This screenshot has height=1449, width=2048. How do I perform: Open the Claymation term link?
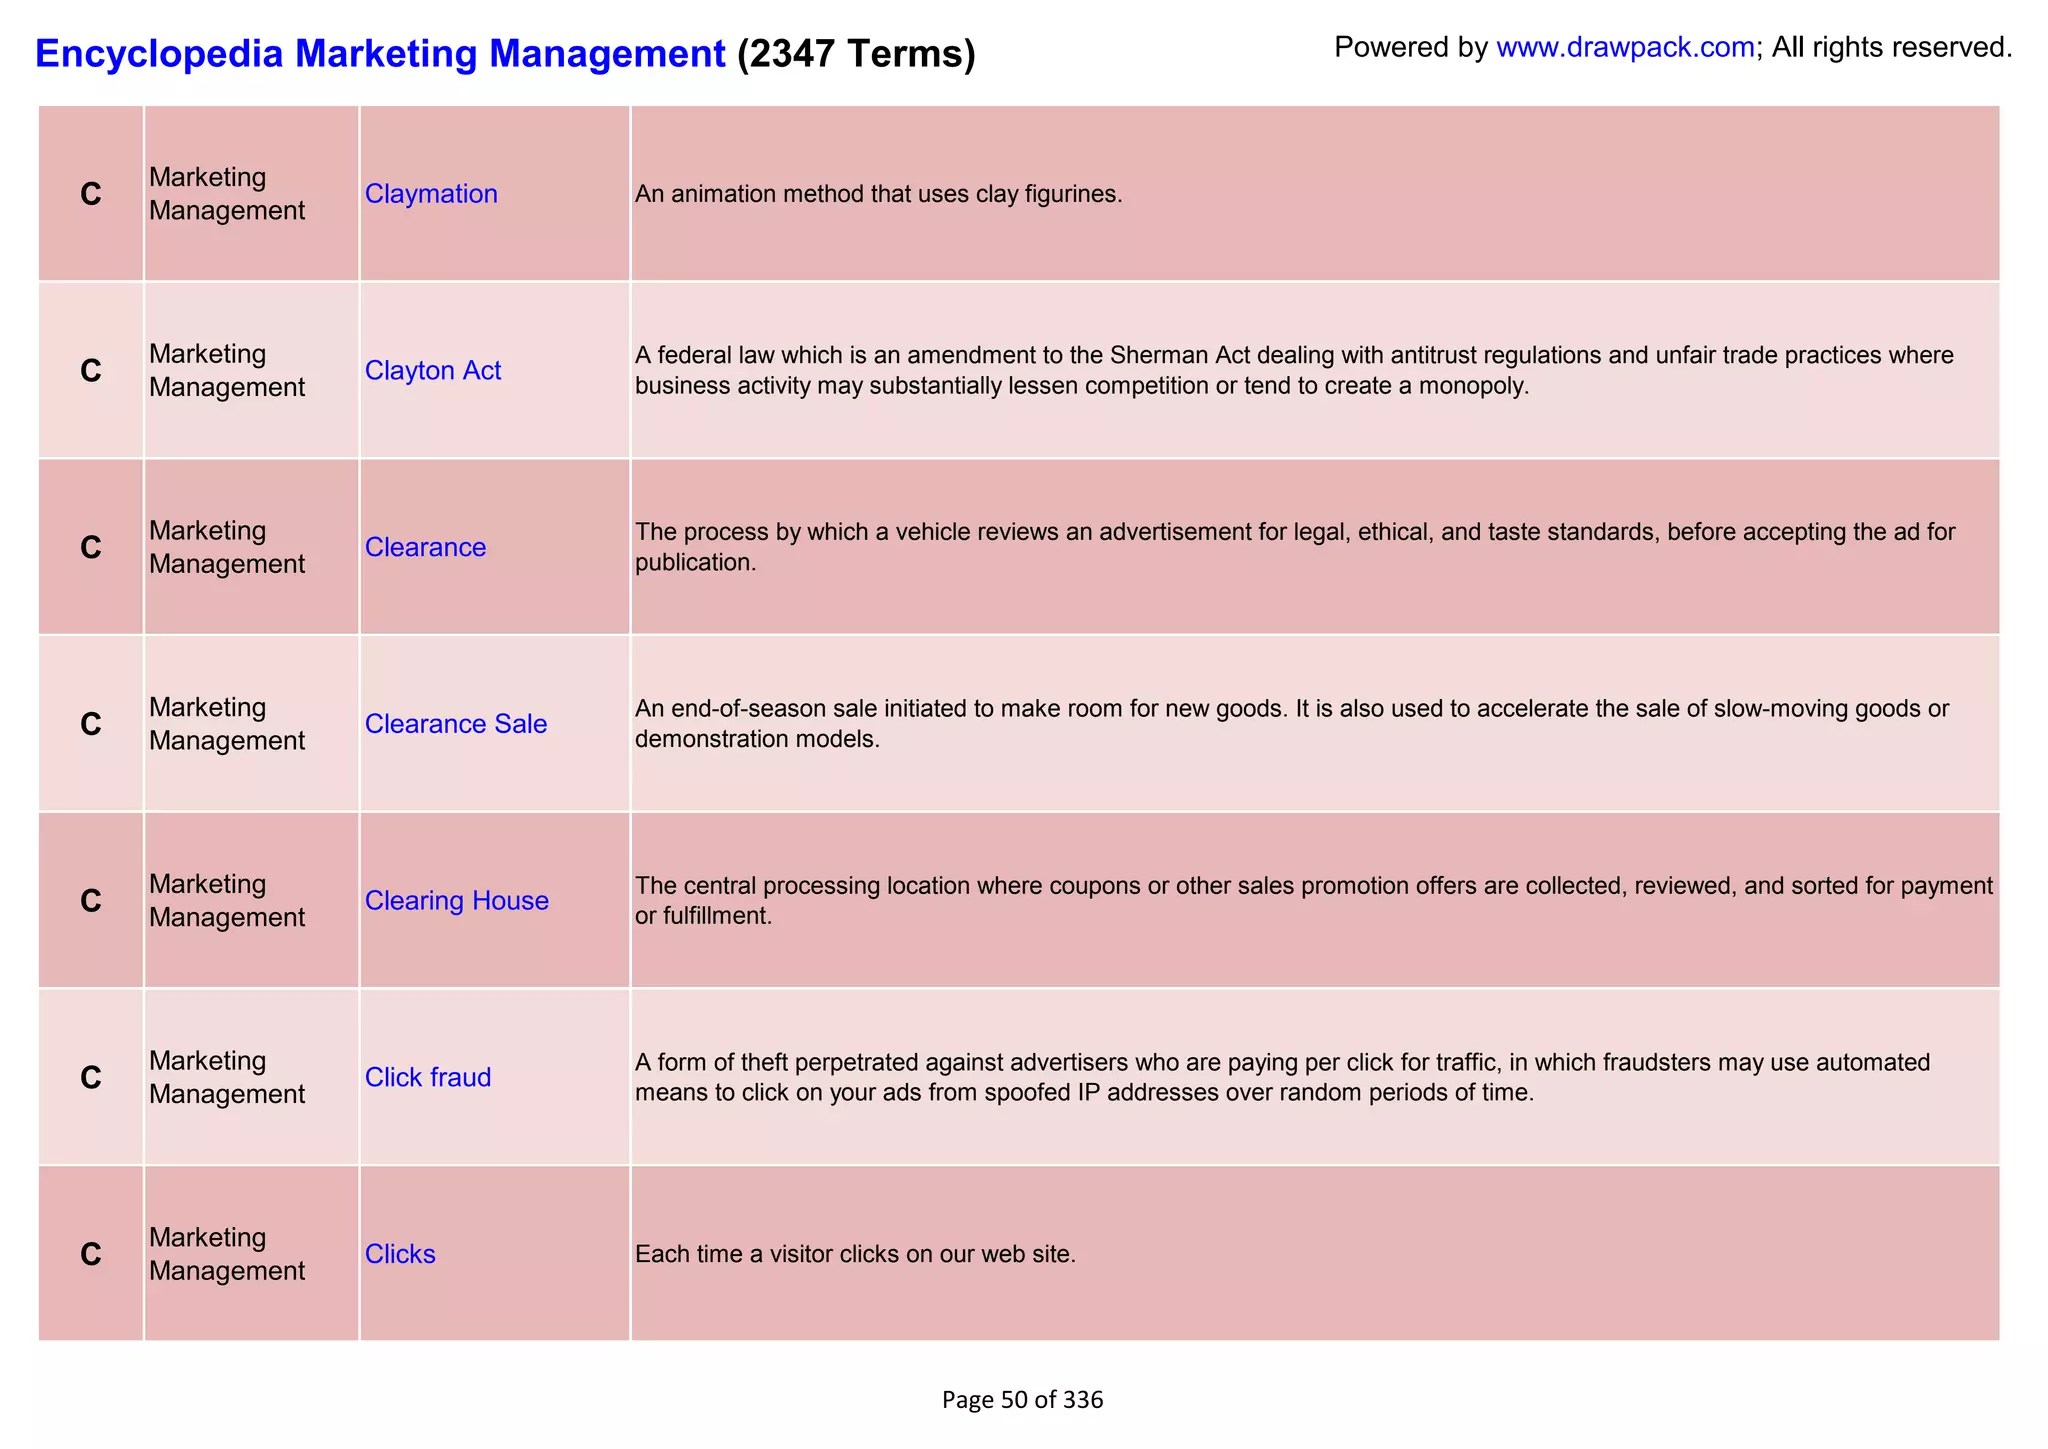click(431, 194)
